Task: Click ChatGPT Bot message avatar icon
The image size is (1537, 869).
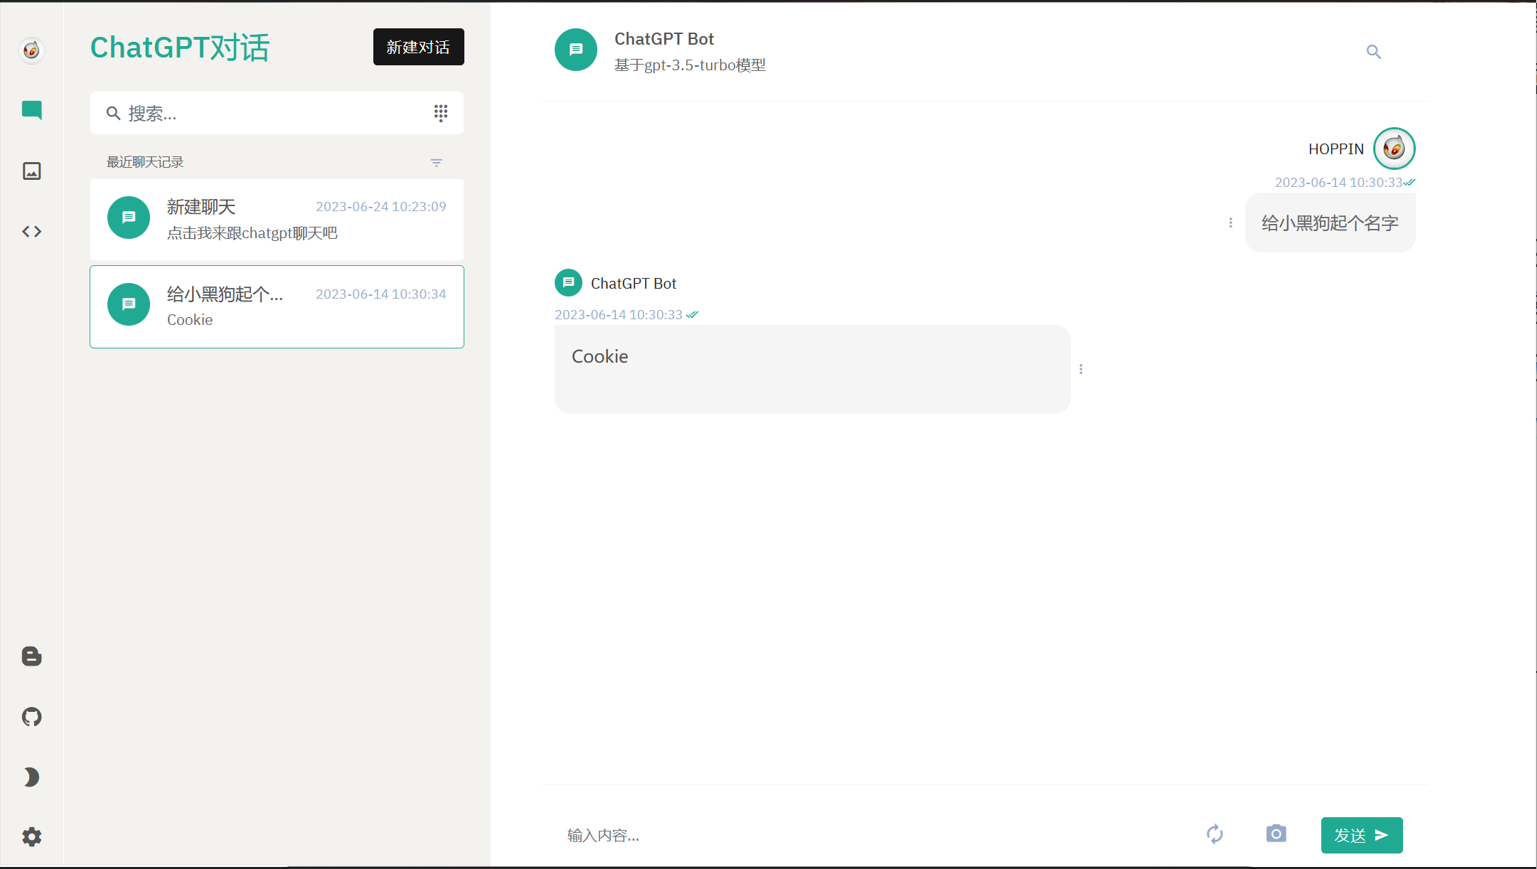Action: (568, 283)
